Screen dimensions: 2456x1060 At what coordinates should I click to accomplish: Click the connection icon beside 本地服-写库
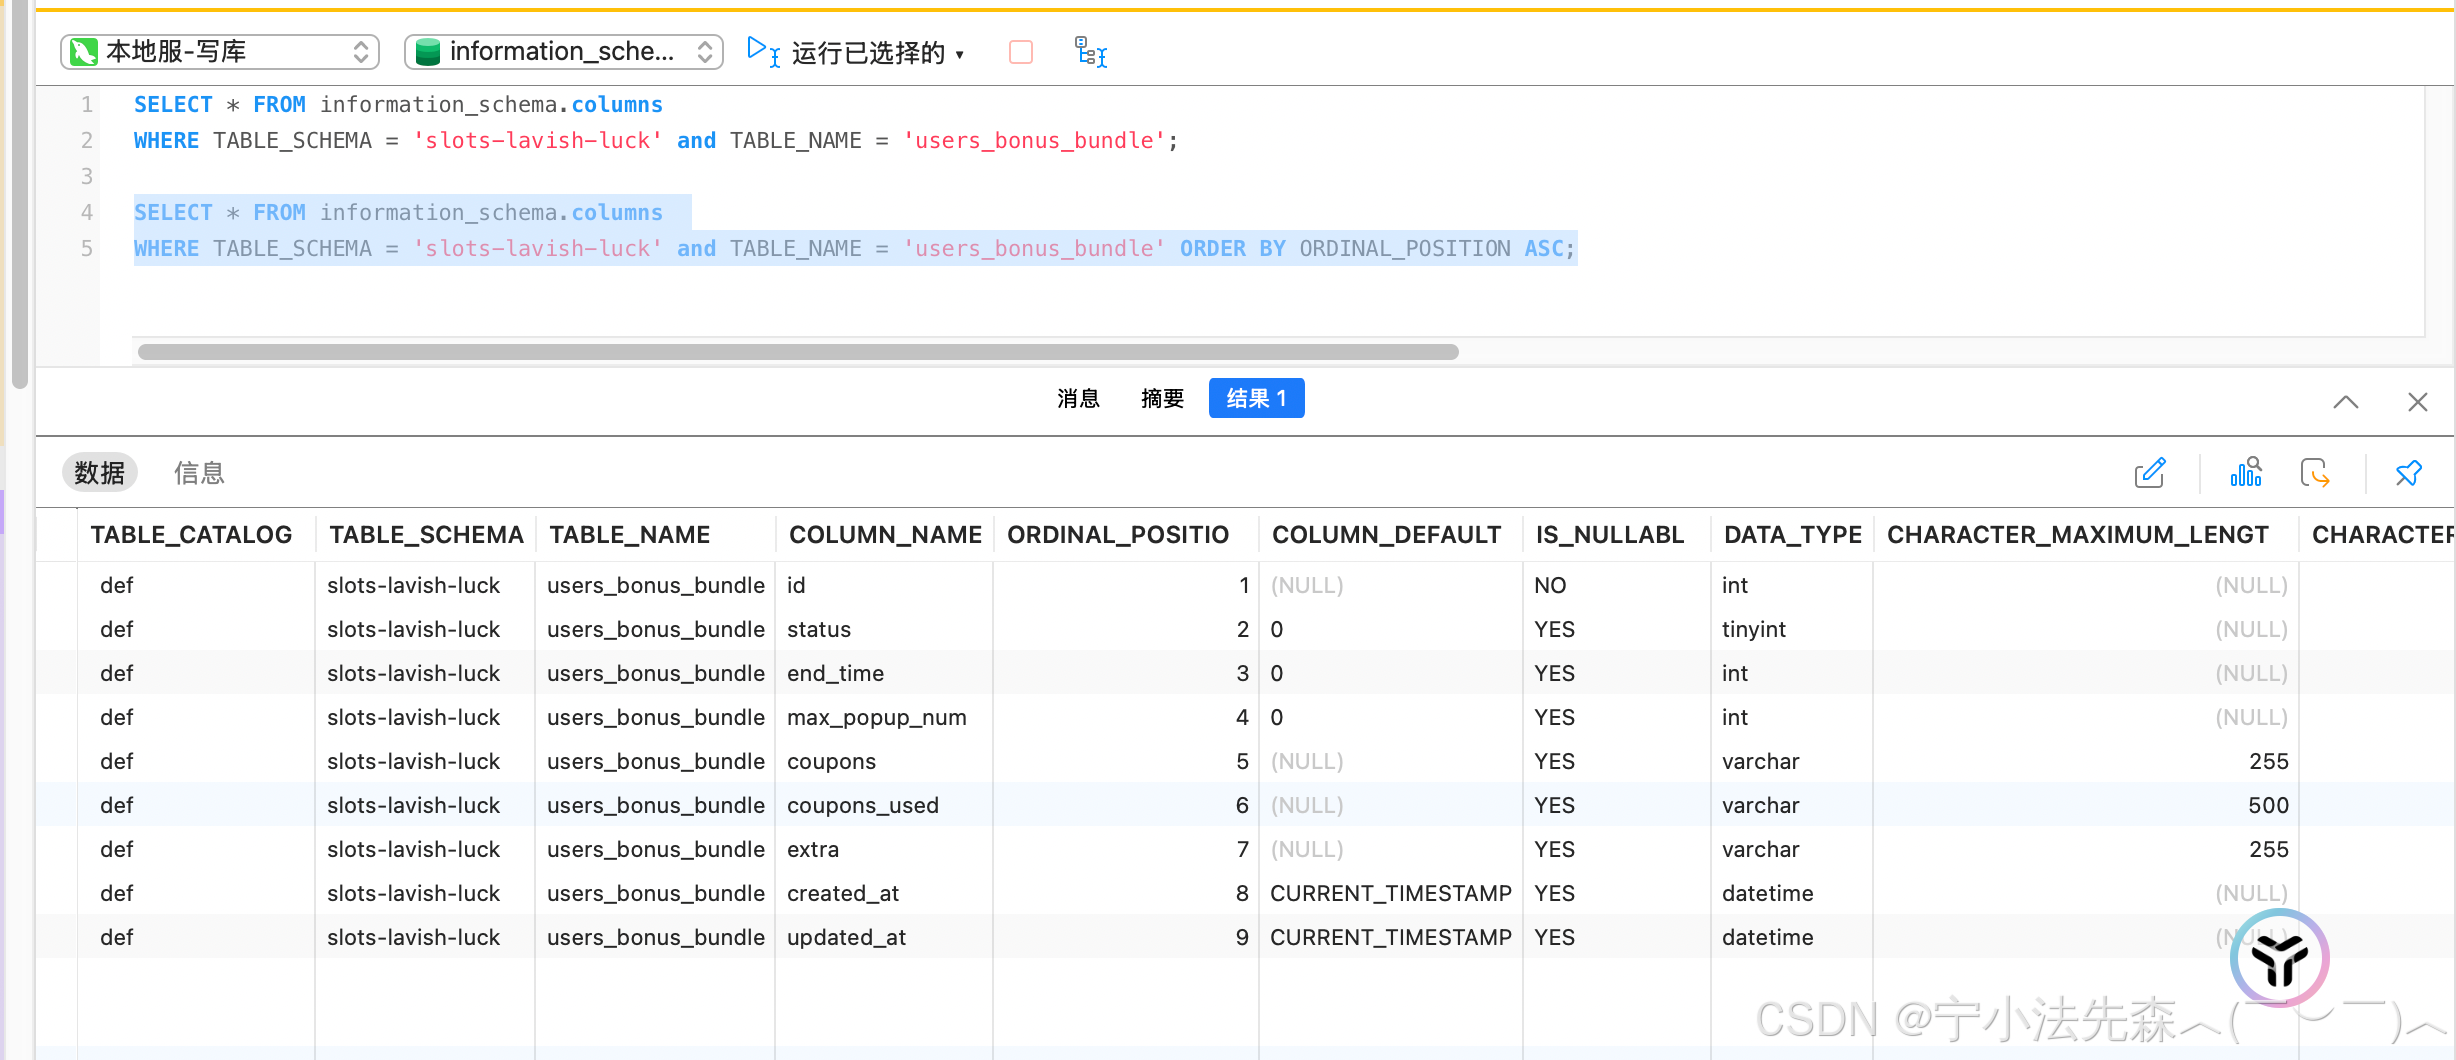tap(83, 52)
